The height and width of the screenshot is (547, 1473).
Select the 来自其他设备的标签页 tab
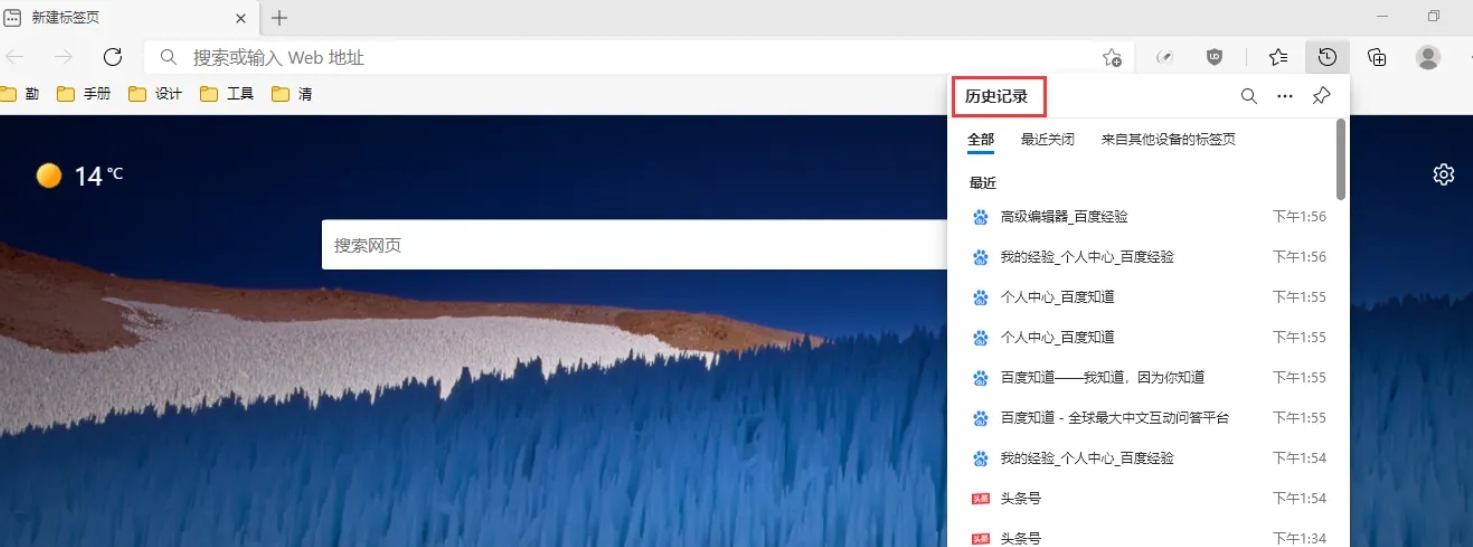point(1168,139)
